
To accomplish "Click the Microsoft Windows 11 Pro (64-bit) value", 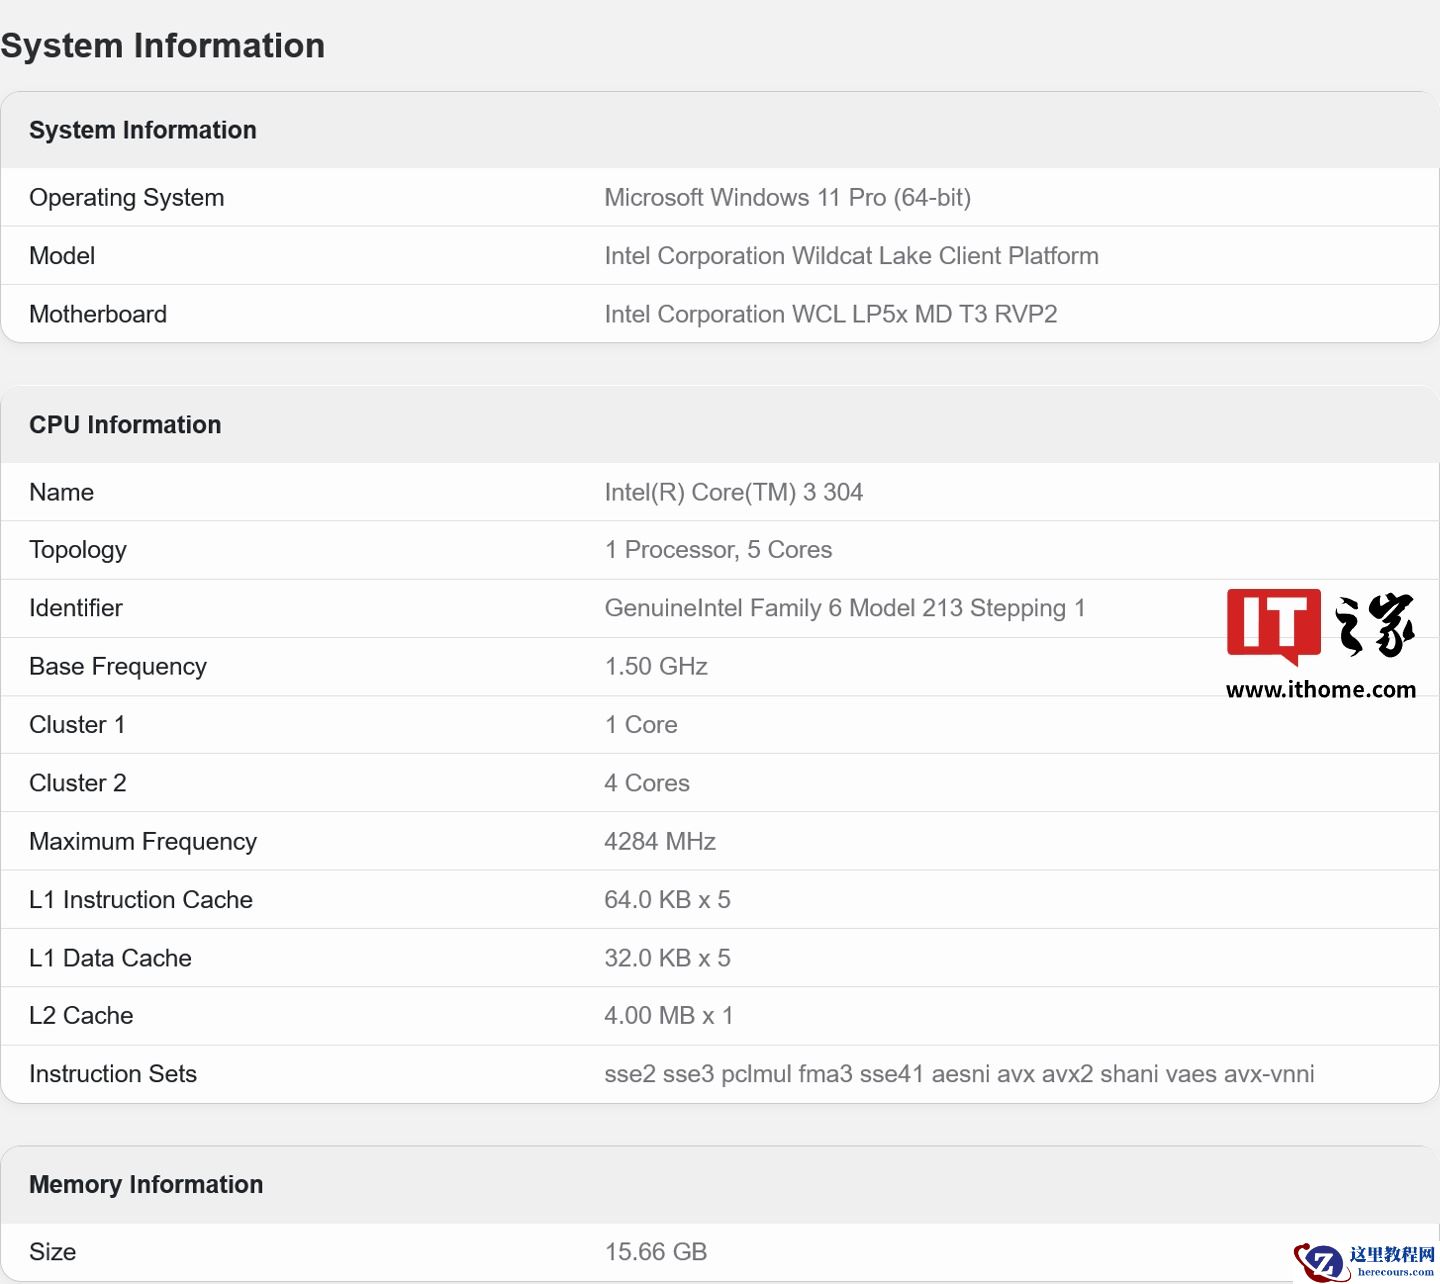I will [788, 197].
